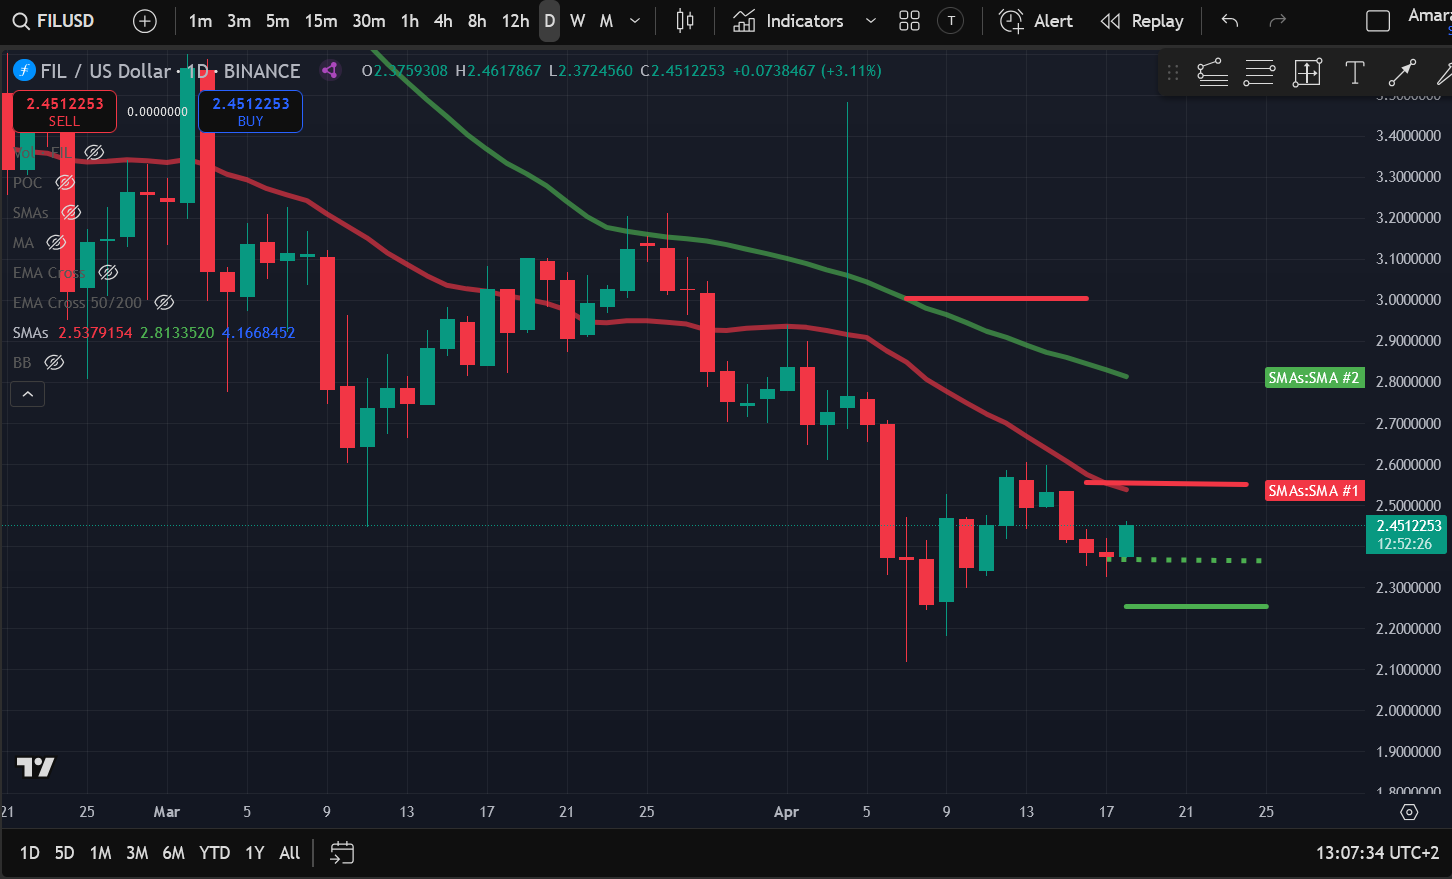Click the TradingView logo
This screenshot has height=879, width=1452.
coord(36,767)
